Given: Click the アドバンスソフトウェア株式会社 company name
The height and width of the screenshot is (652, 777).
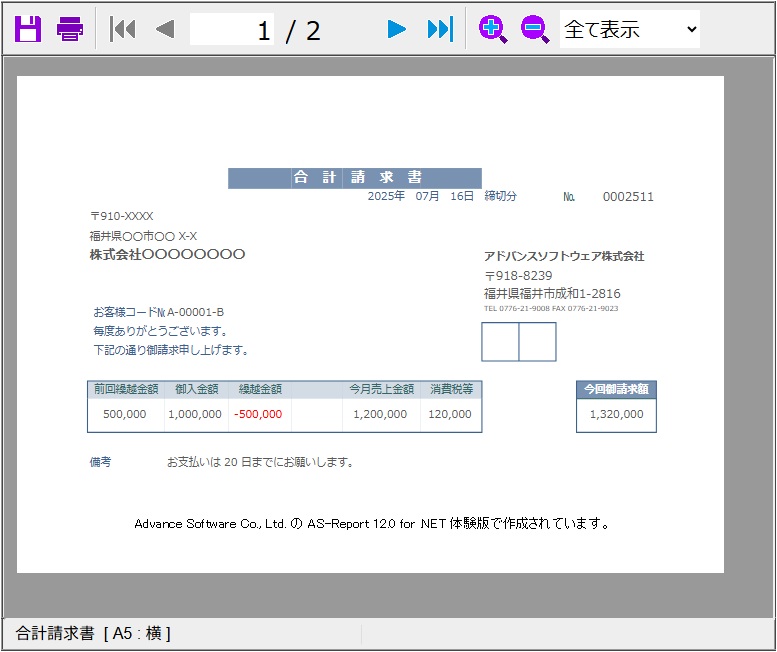Looking at the screenshot, I should [x=564, y=256].
